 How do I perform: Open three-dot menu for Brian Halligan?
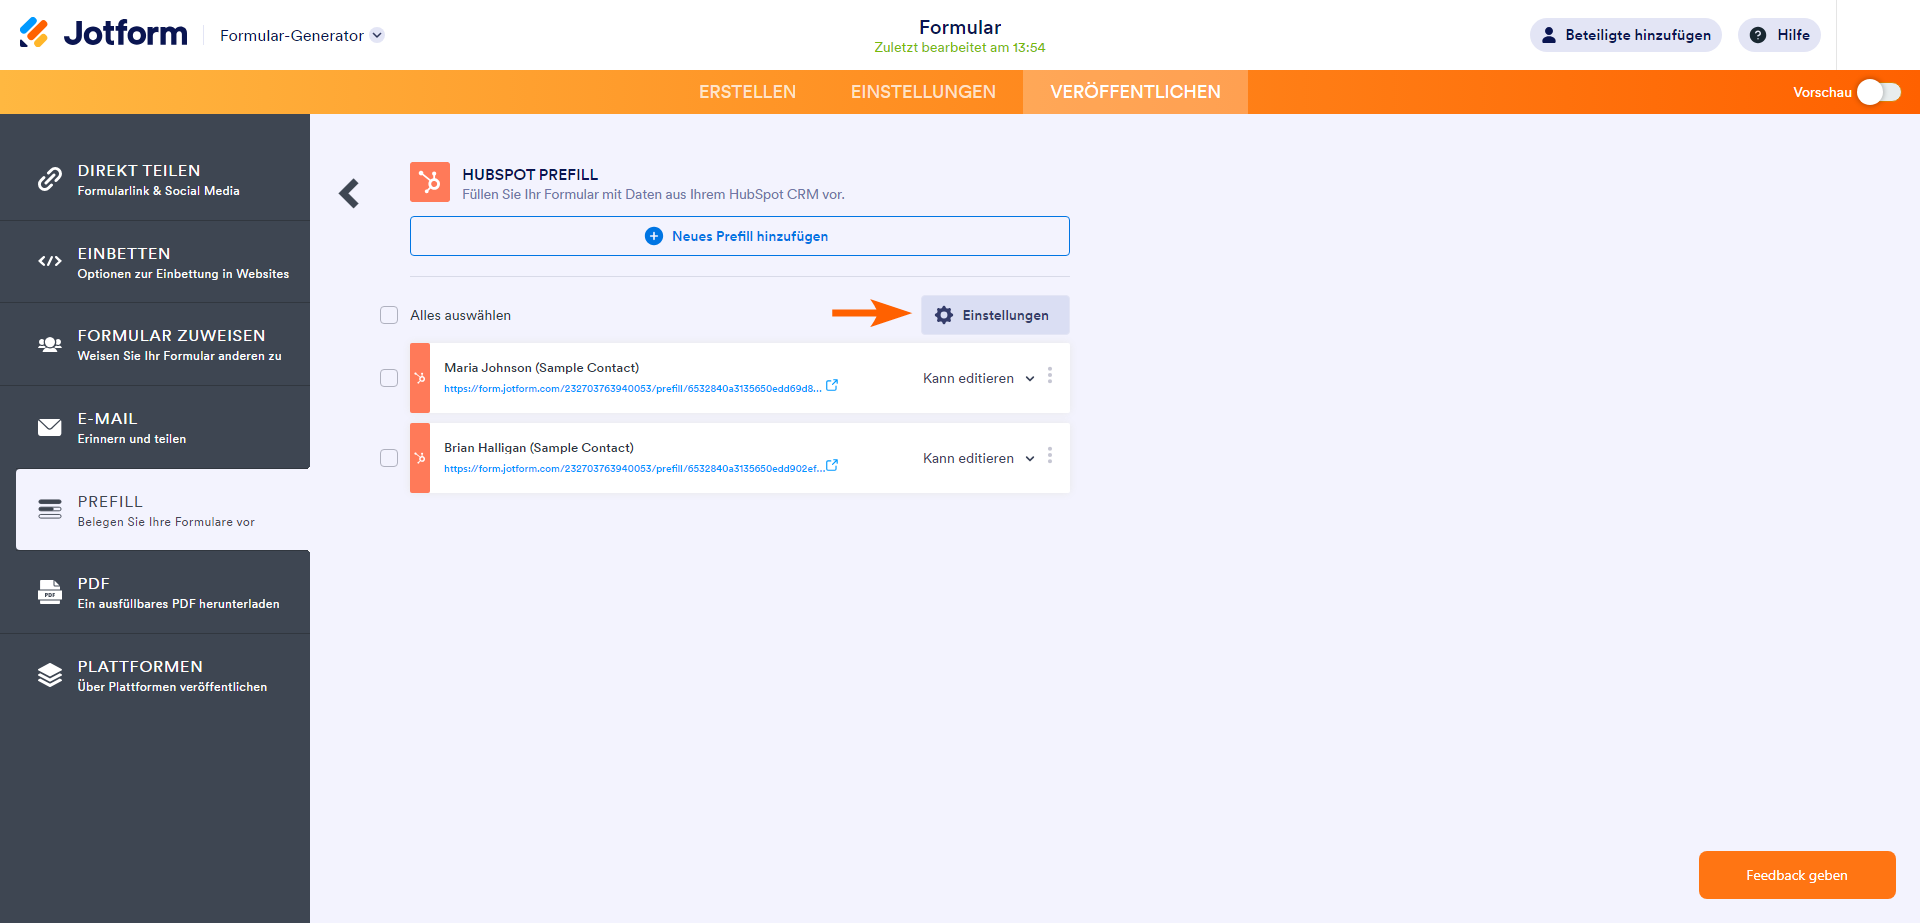1050,455
